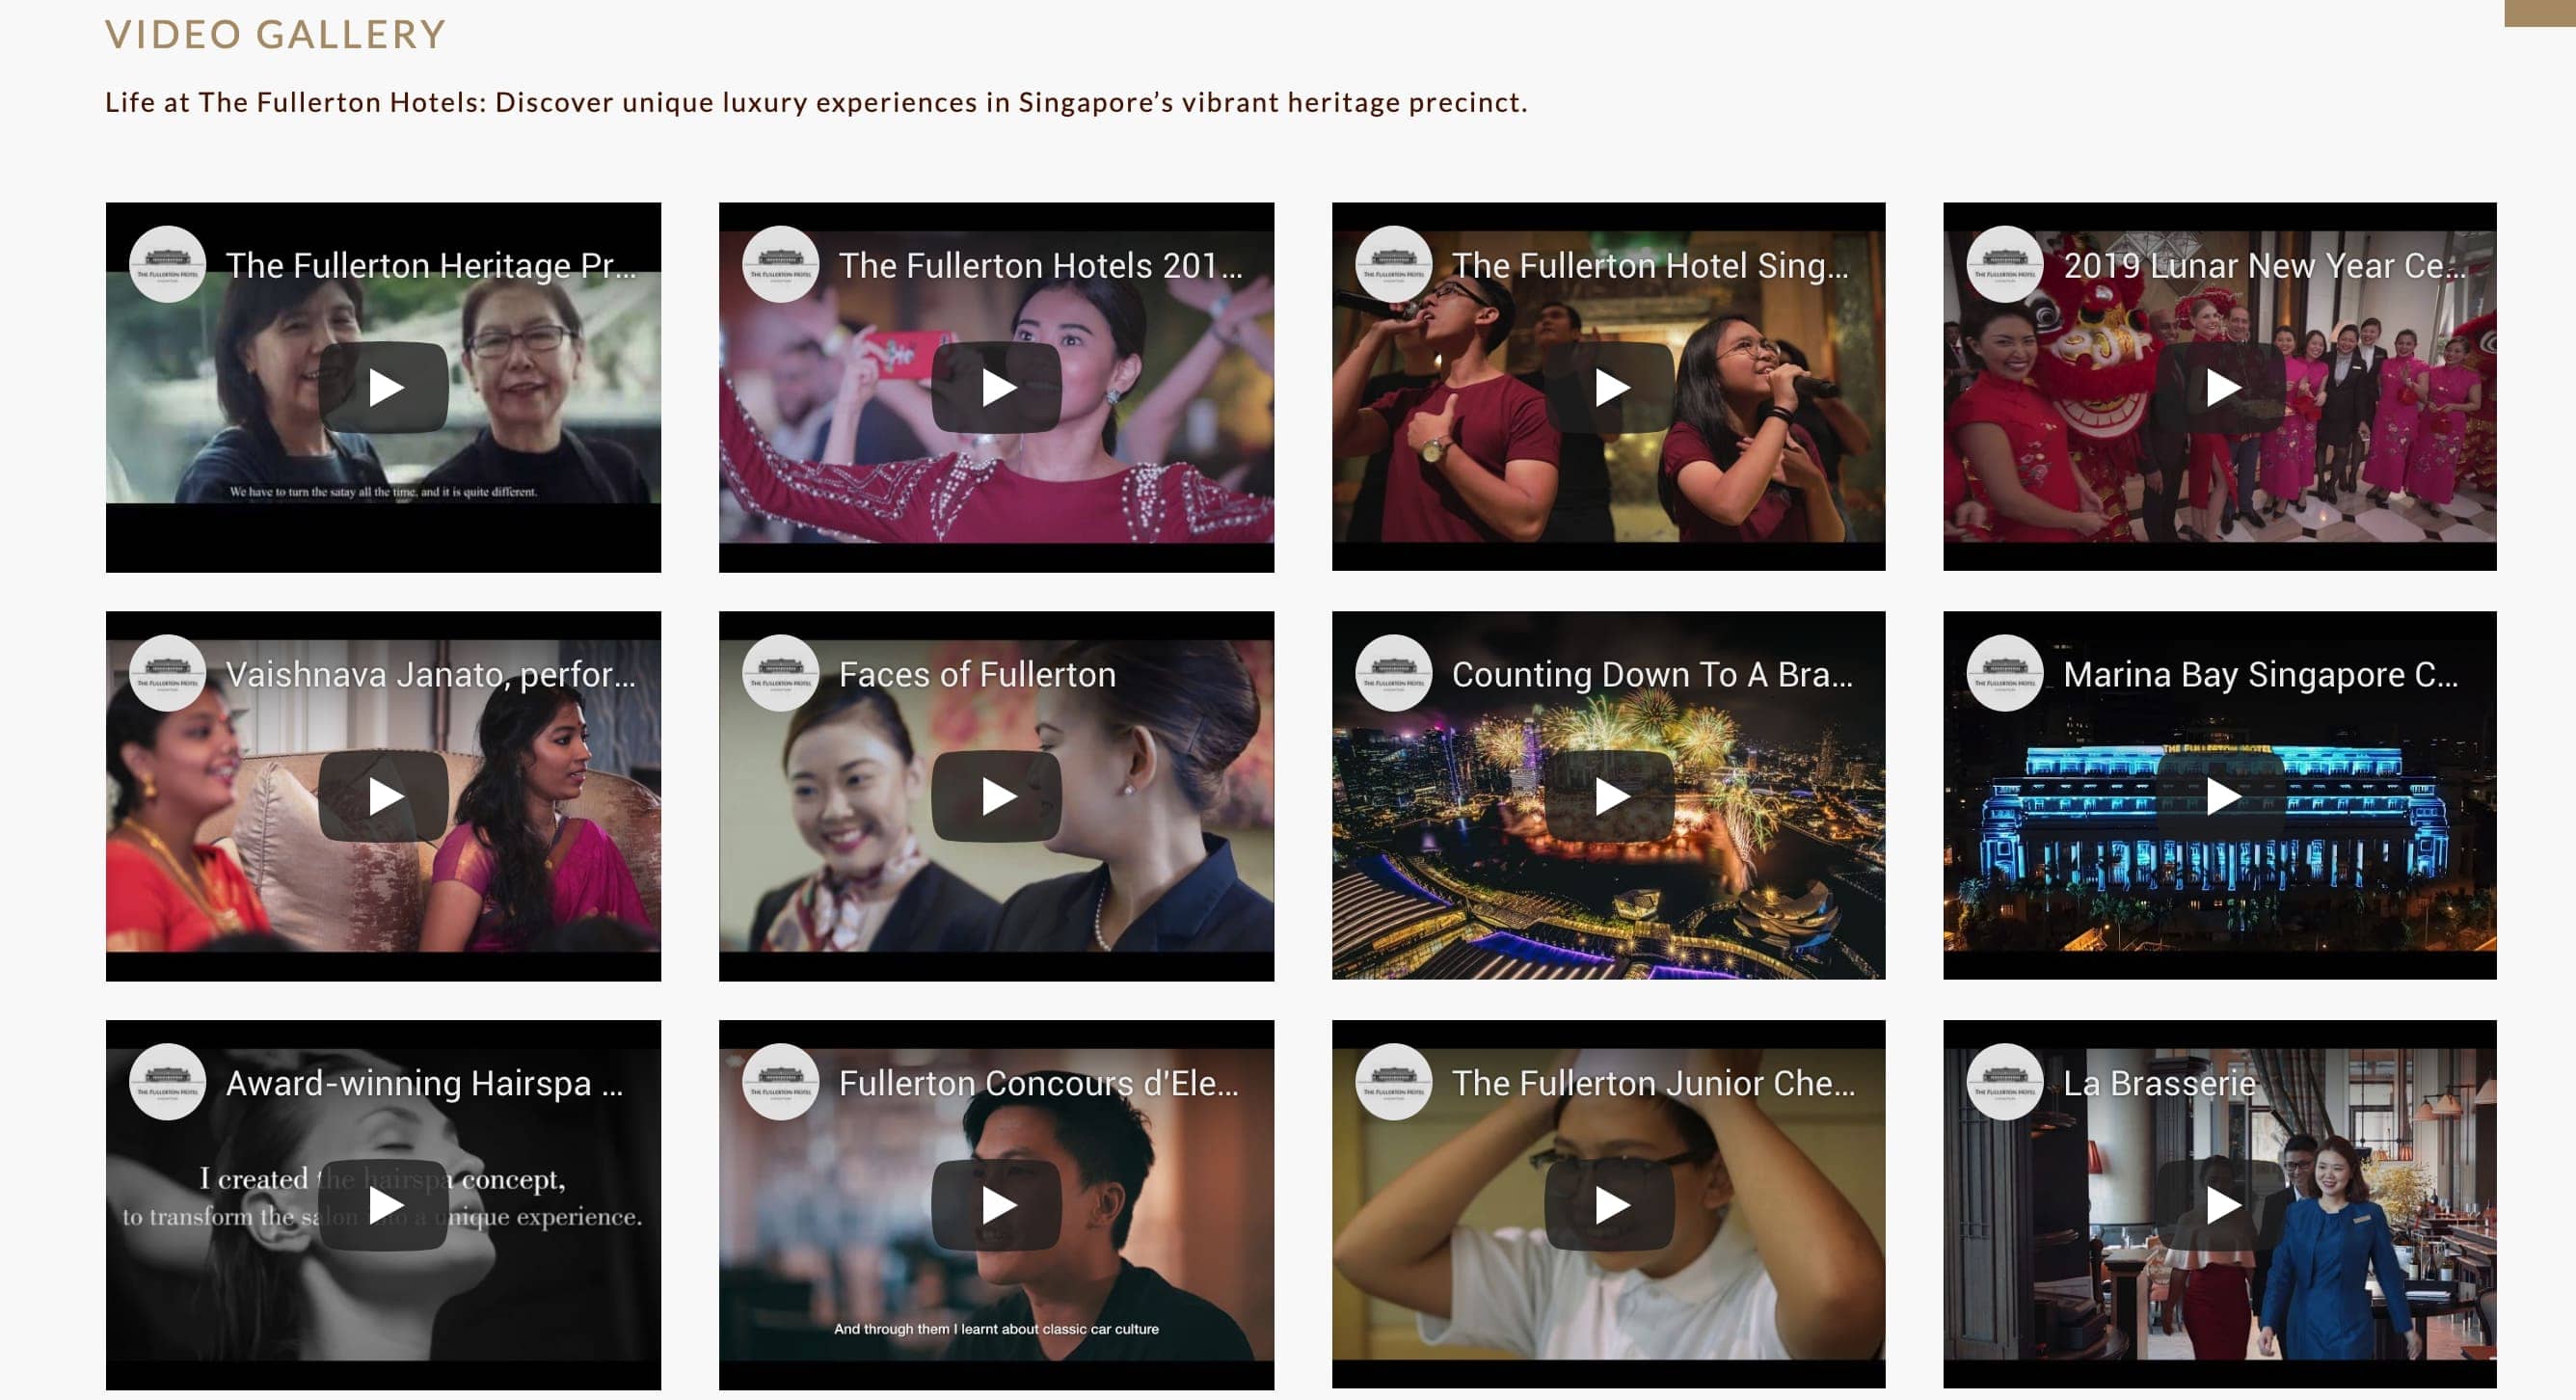Screen dimensions: 2576x1400
Task: Open title link '2019 Lunar New Year Ce...'
Action: 2264,266
